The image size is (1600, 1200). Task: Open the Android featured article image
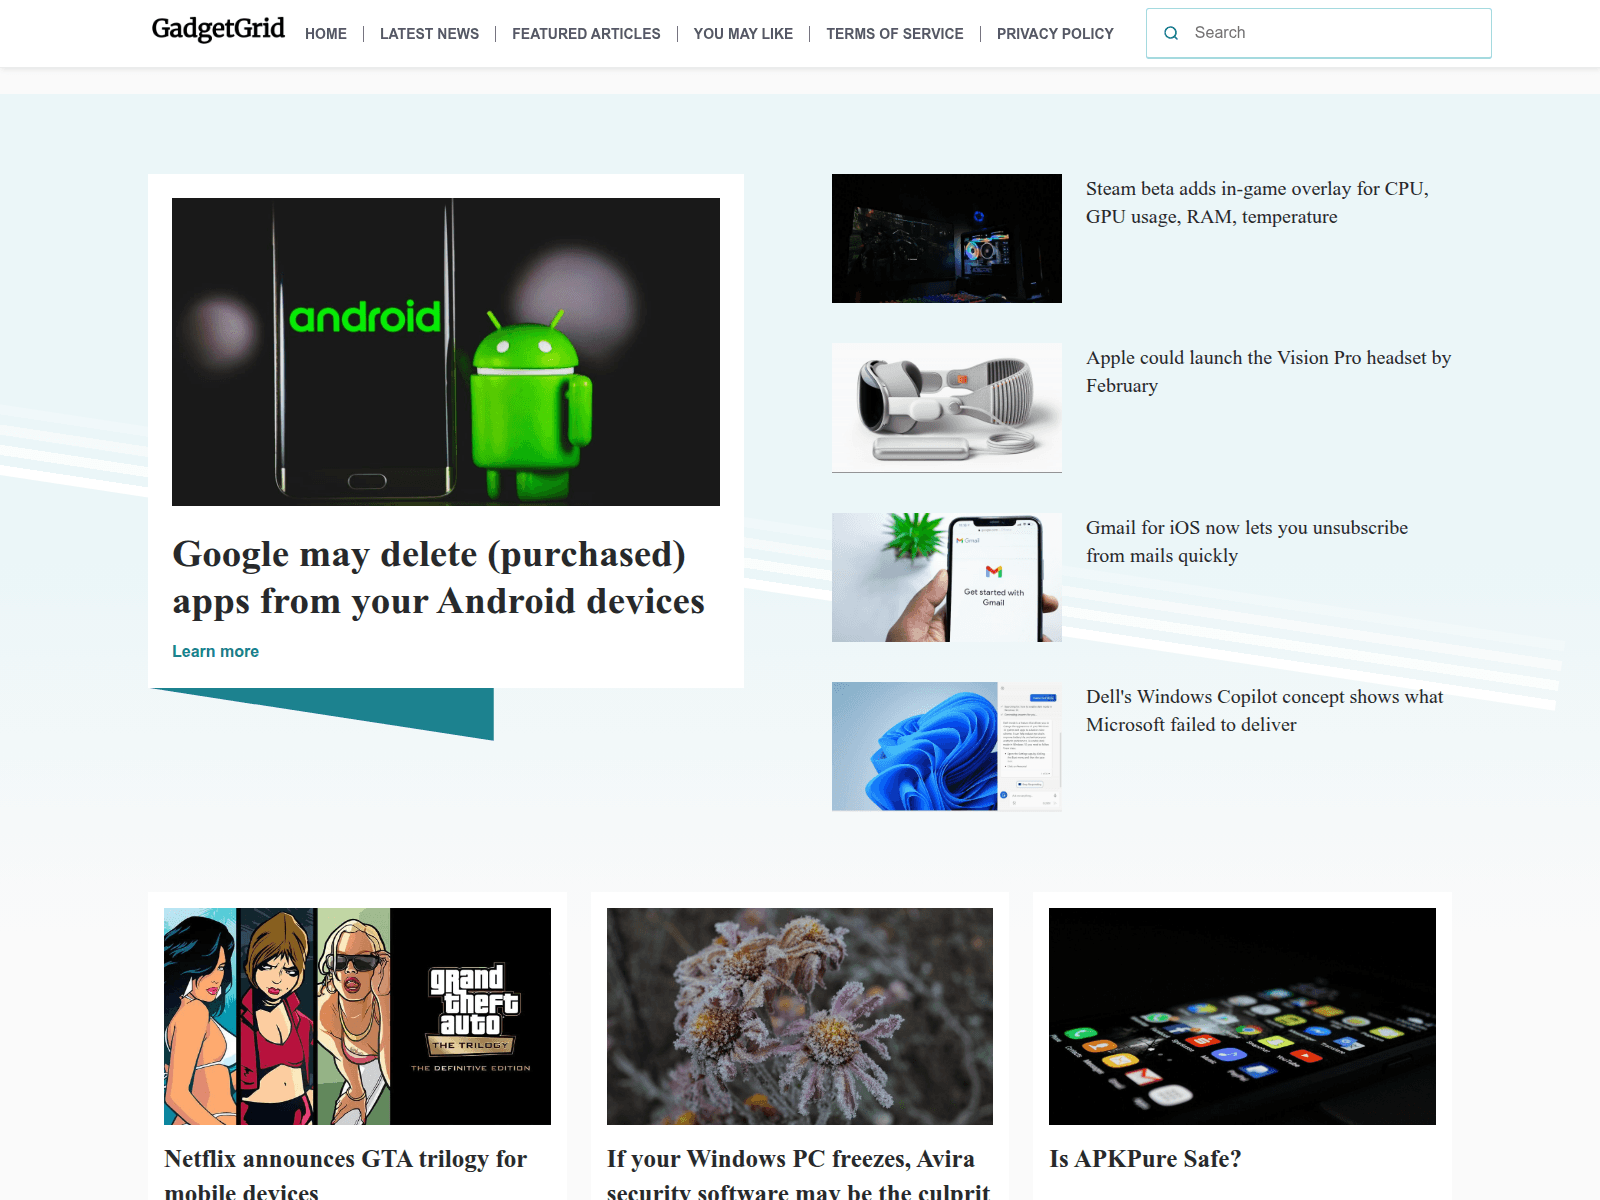coord(446,352)
